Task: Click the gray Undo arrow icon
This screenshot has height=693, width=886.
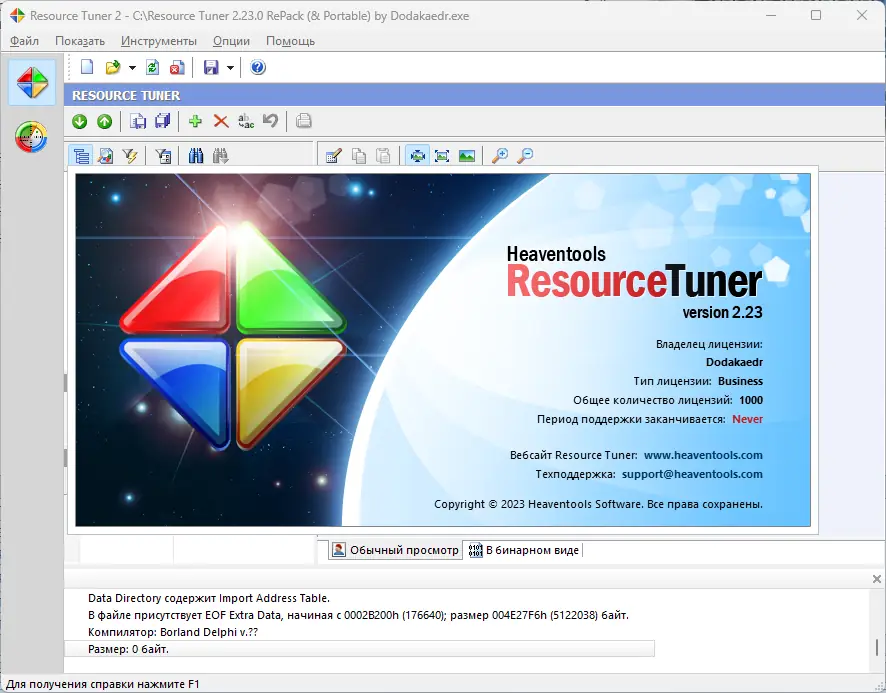Action: [271, 121]
